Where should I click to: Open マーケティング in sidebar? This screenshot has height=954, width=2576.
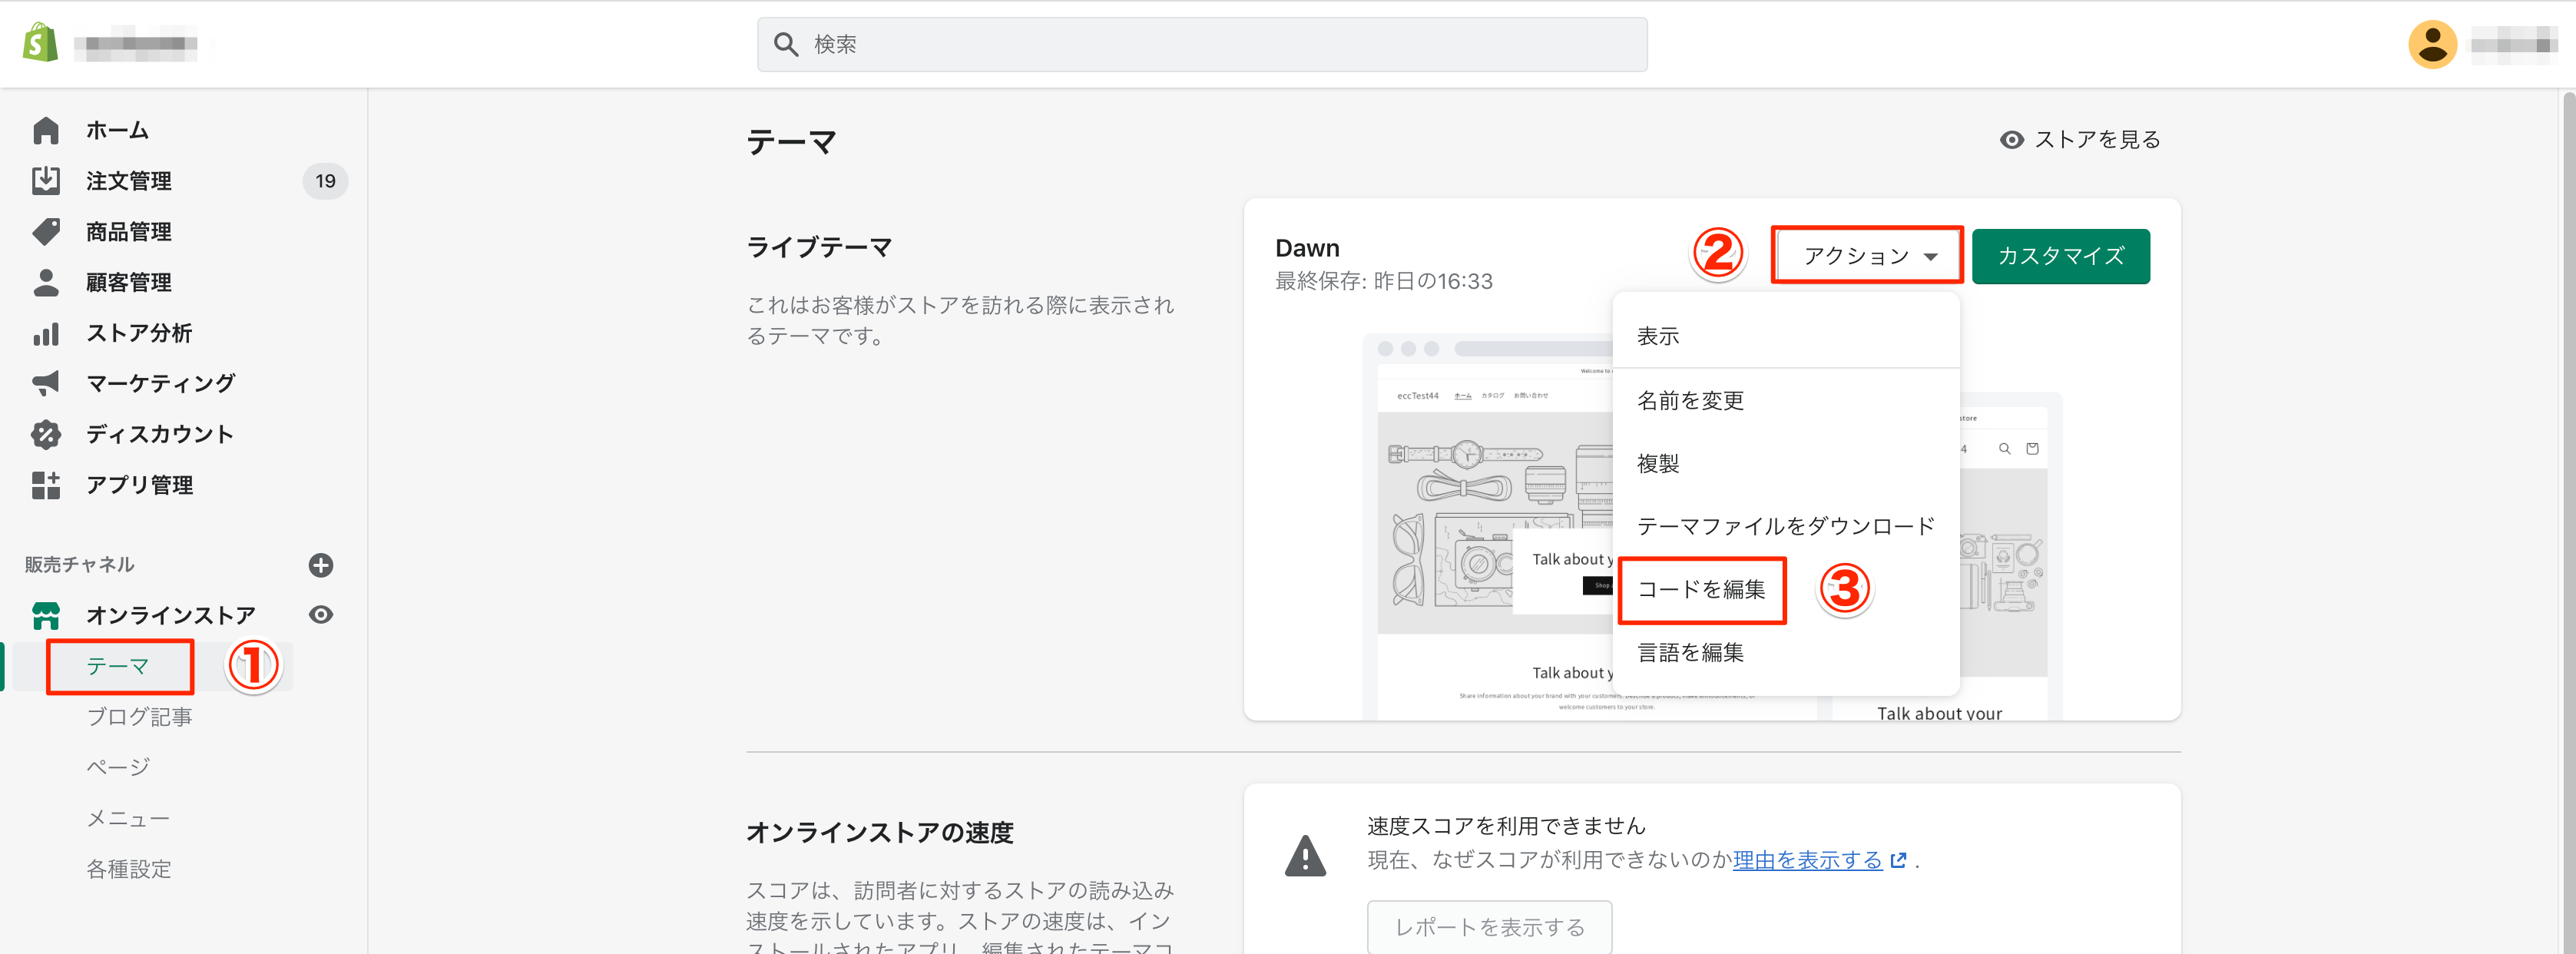coord(160,383)
